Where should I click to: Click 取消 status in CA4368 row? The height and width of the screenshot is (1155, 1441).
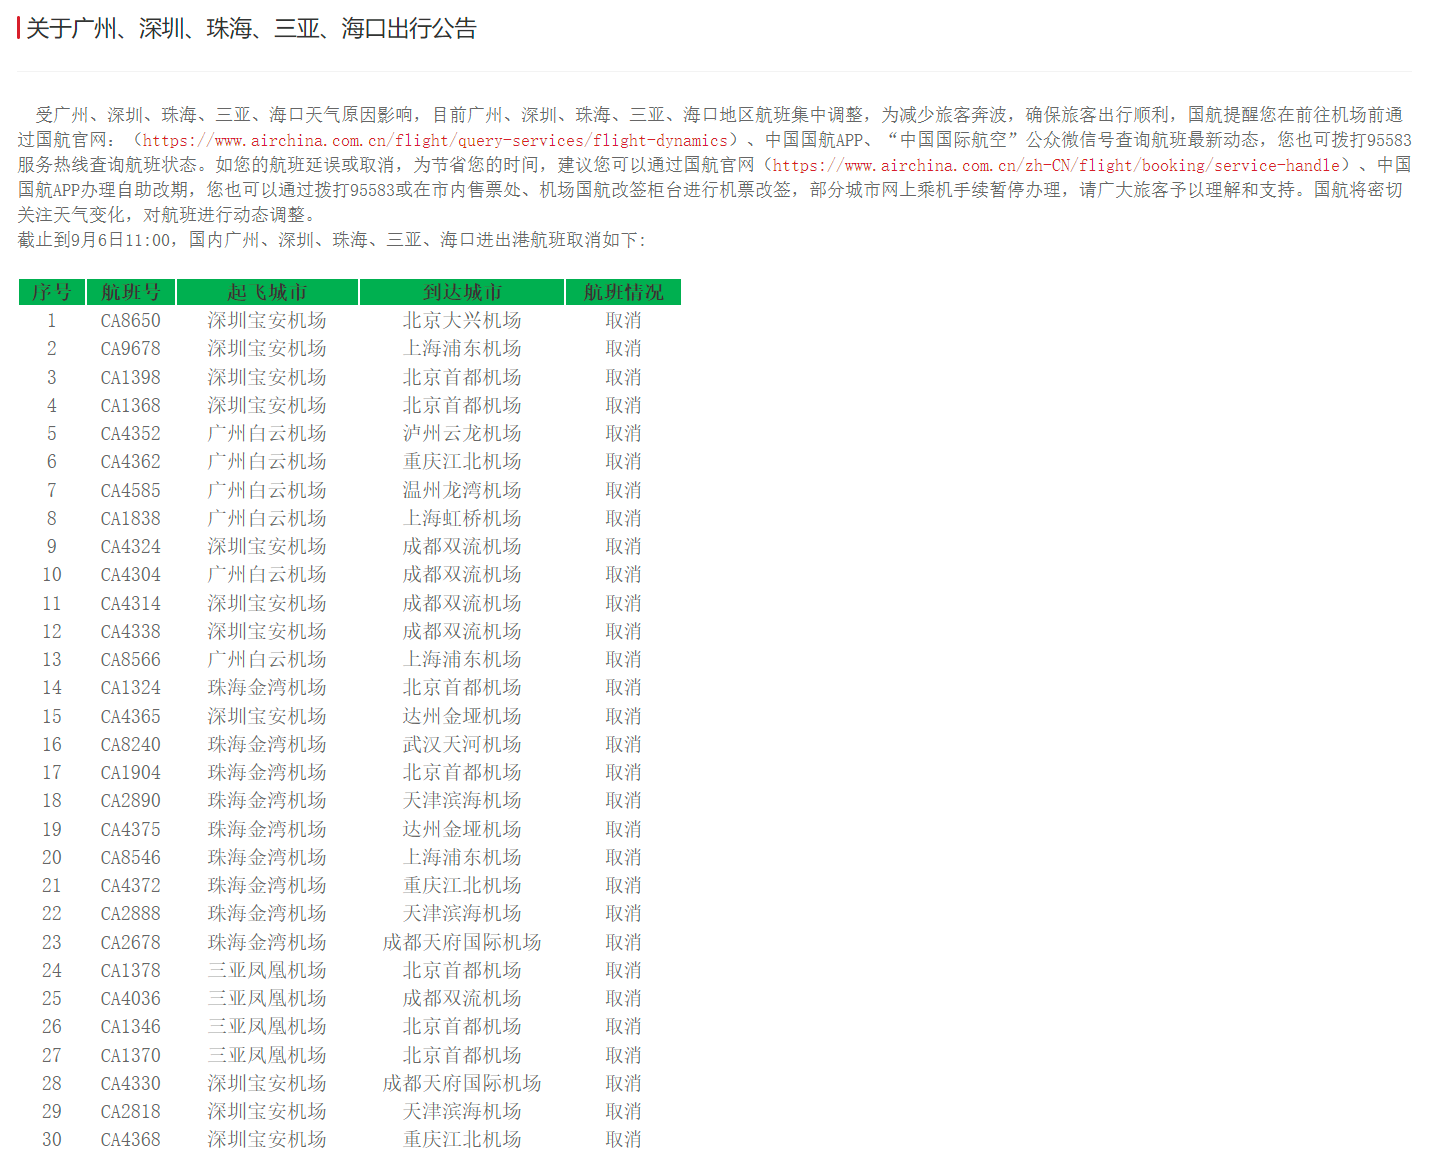623,1140
